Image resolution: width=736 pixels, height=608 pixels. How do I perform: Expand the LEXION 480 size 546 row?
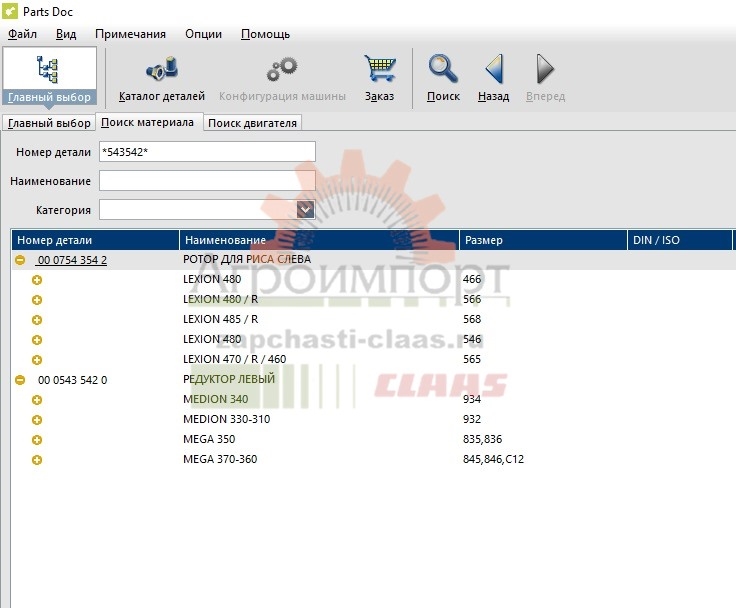[37, 340]
